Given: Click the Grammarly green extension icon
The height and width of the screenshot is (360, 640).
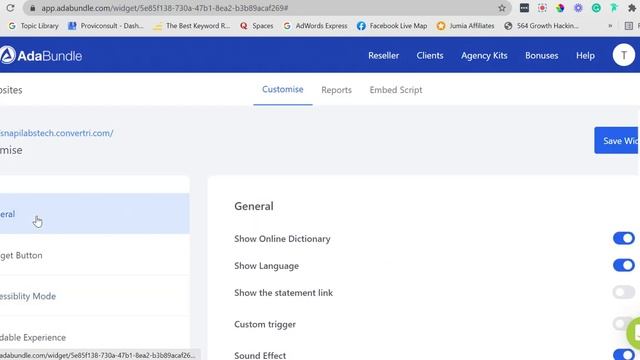Looking at the screenshot, I should [596, 8].
